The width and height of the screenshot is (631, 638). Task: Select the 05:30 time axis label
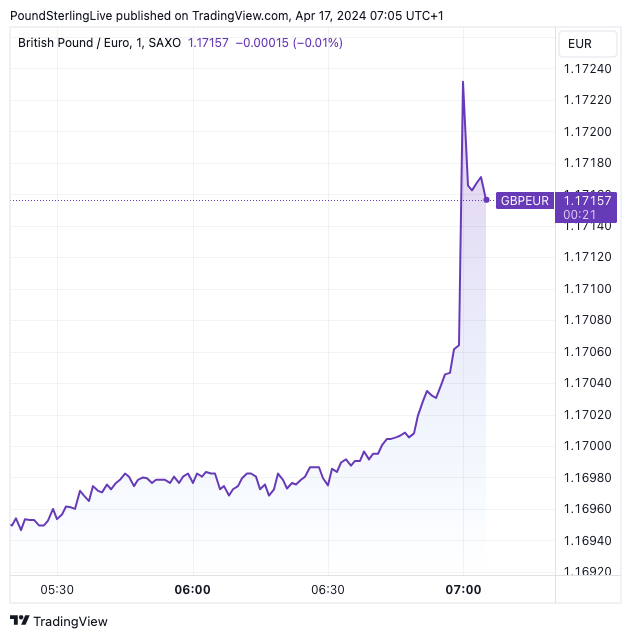pos(56,590)
